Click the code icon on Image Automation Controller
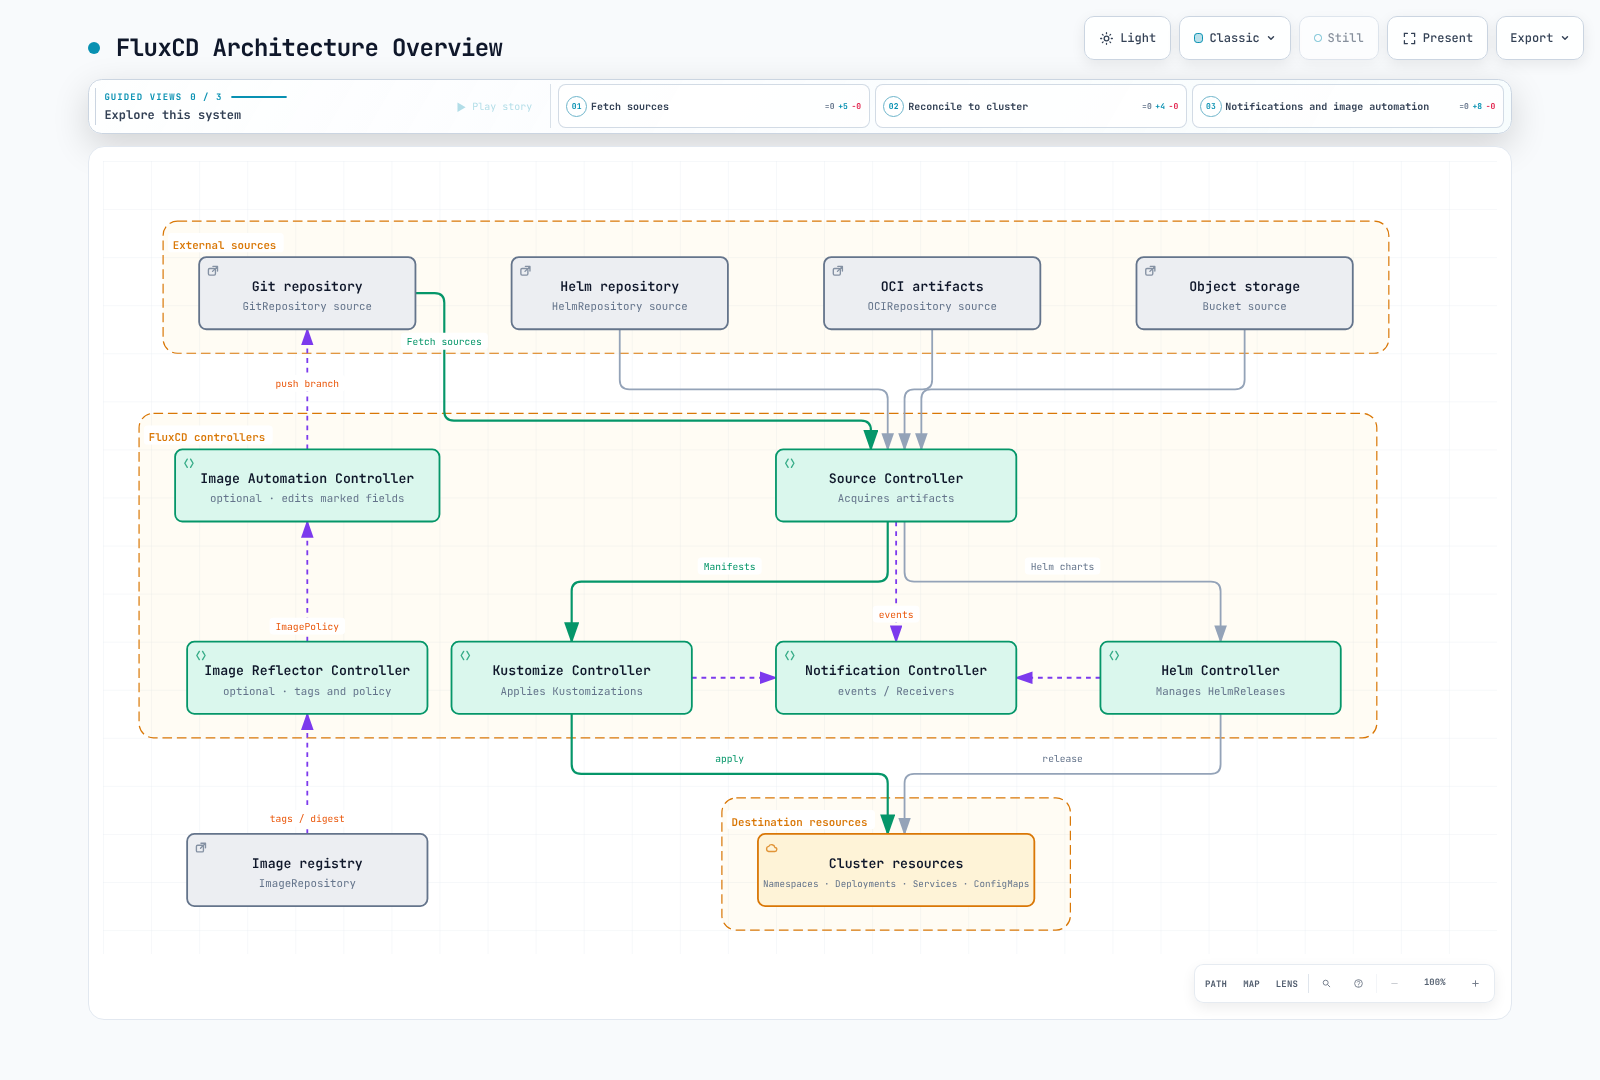Viewport: 1600px width, 1080px height. click(x=189, y=463)
